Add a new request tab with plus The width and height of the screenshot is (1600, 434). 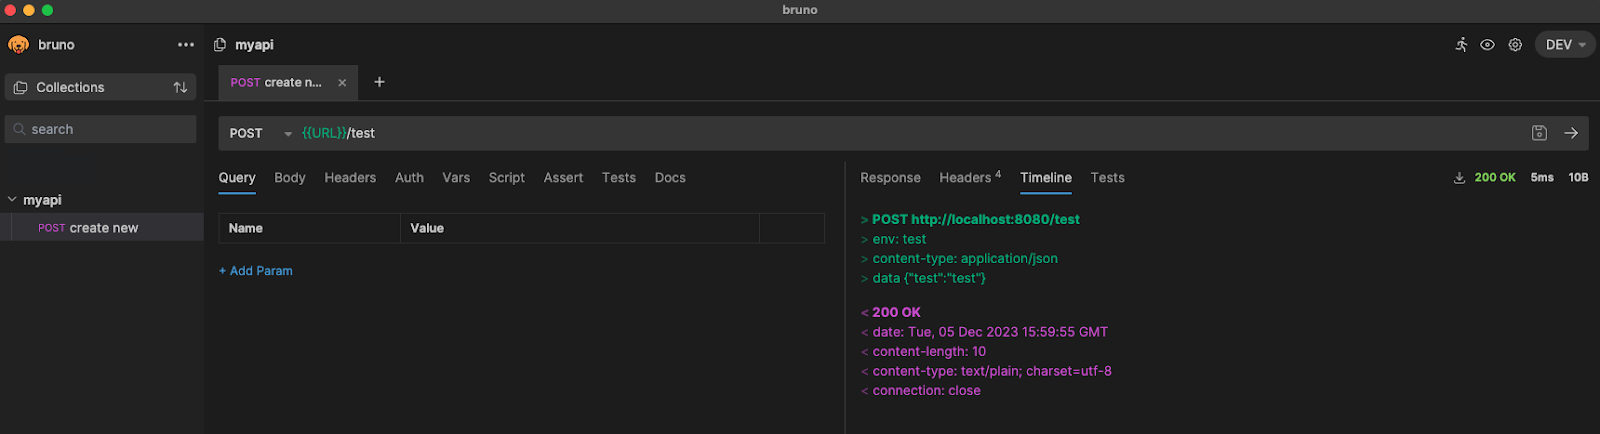(379, 82)
